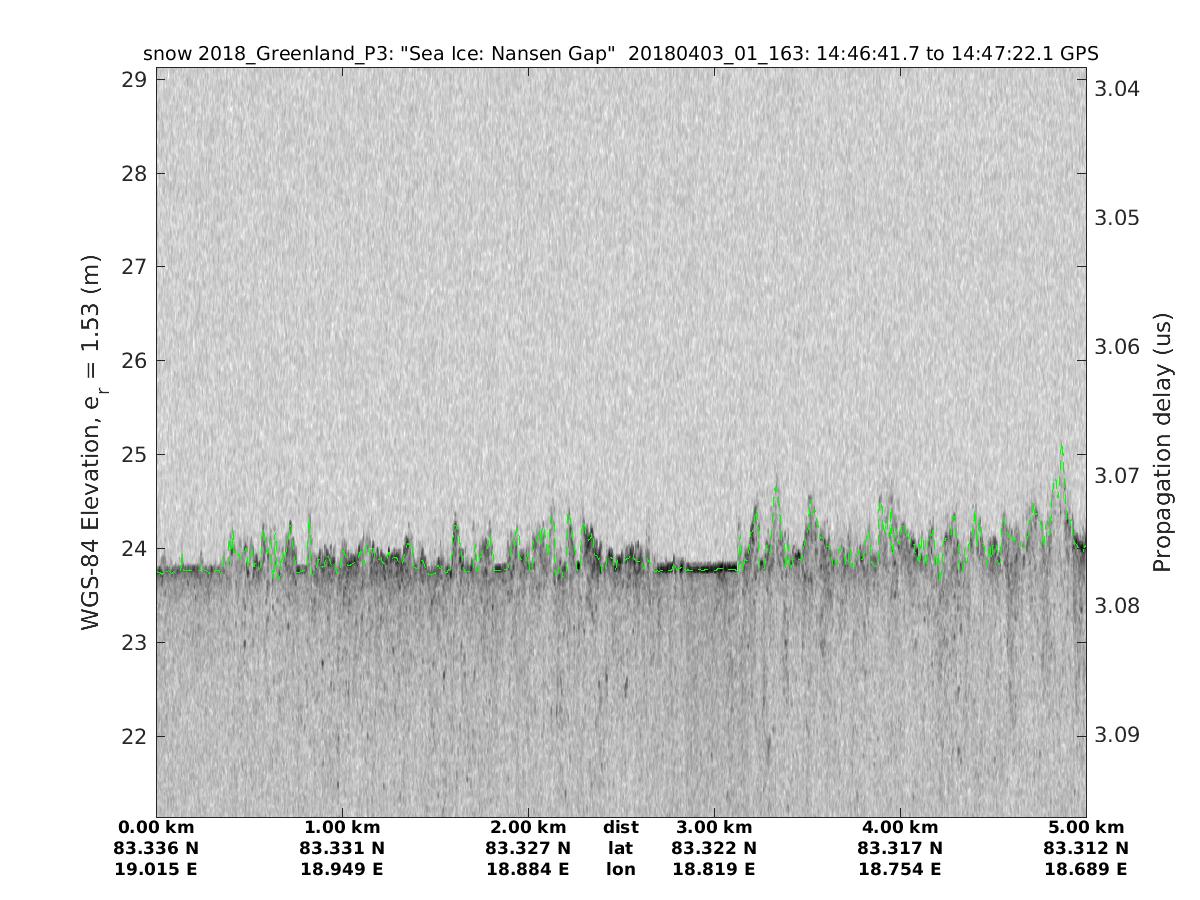Click the plot title text at top

pos(621,53)
